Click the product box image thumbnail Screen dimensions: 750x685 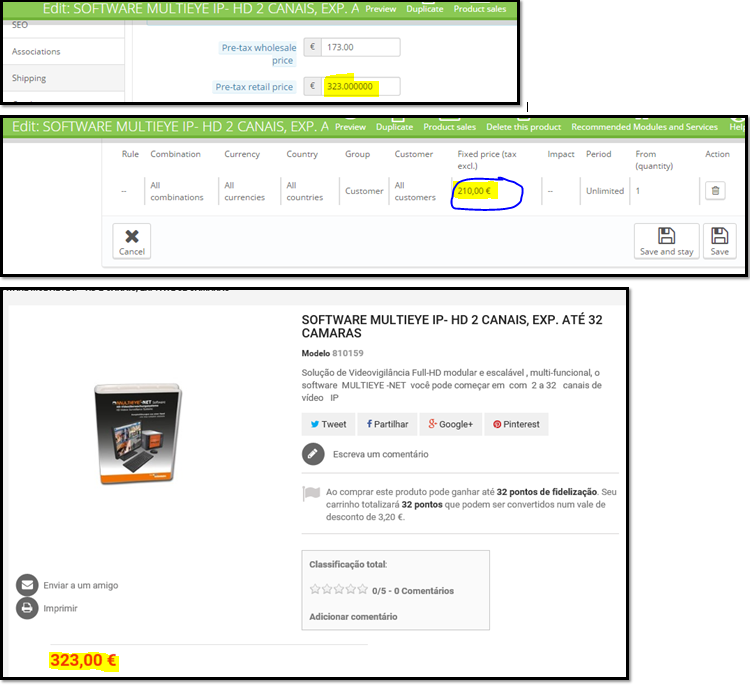pyautogui.click(x=138, y=434)
